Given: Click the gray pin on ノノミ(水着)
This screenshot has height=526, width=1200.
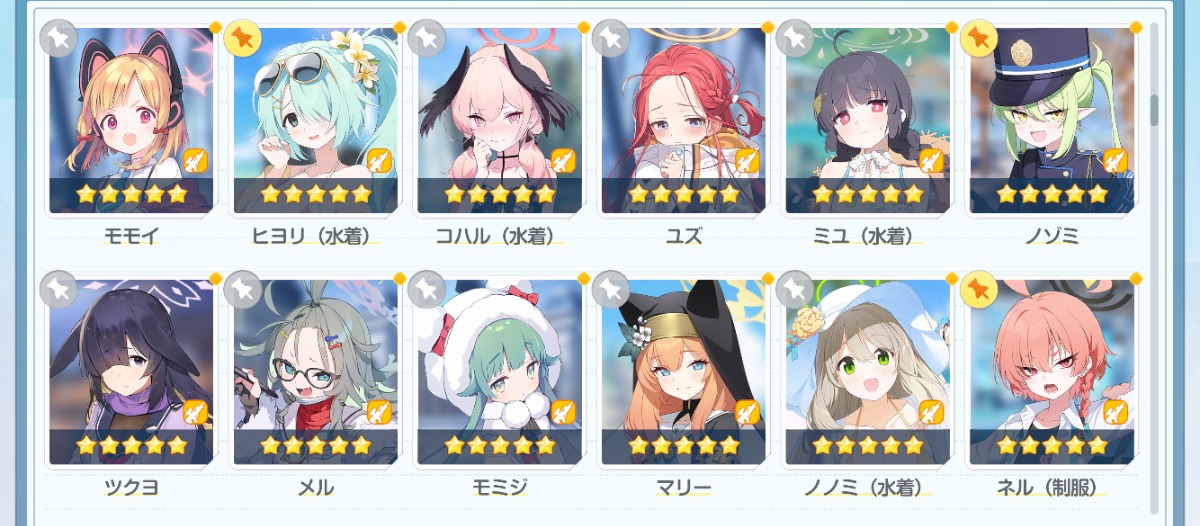Looking at the screenshot, I should (x=795, y=290).
